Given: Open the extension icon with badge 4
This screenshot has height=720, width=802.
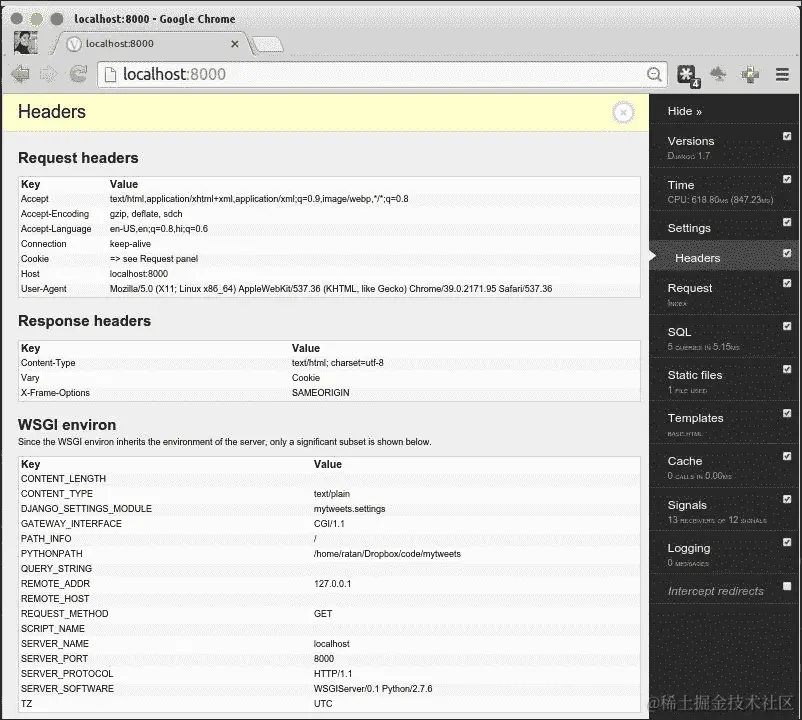Looking at the screenshot, I should coord(687,75).
